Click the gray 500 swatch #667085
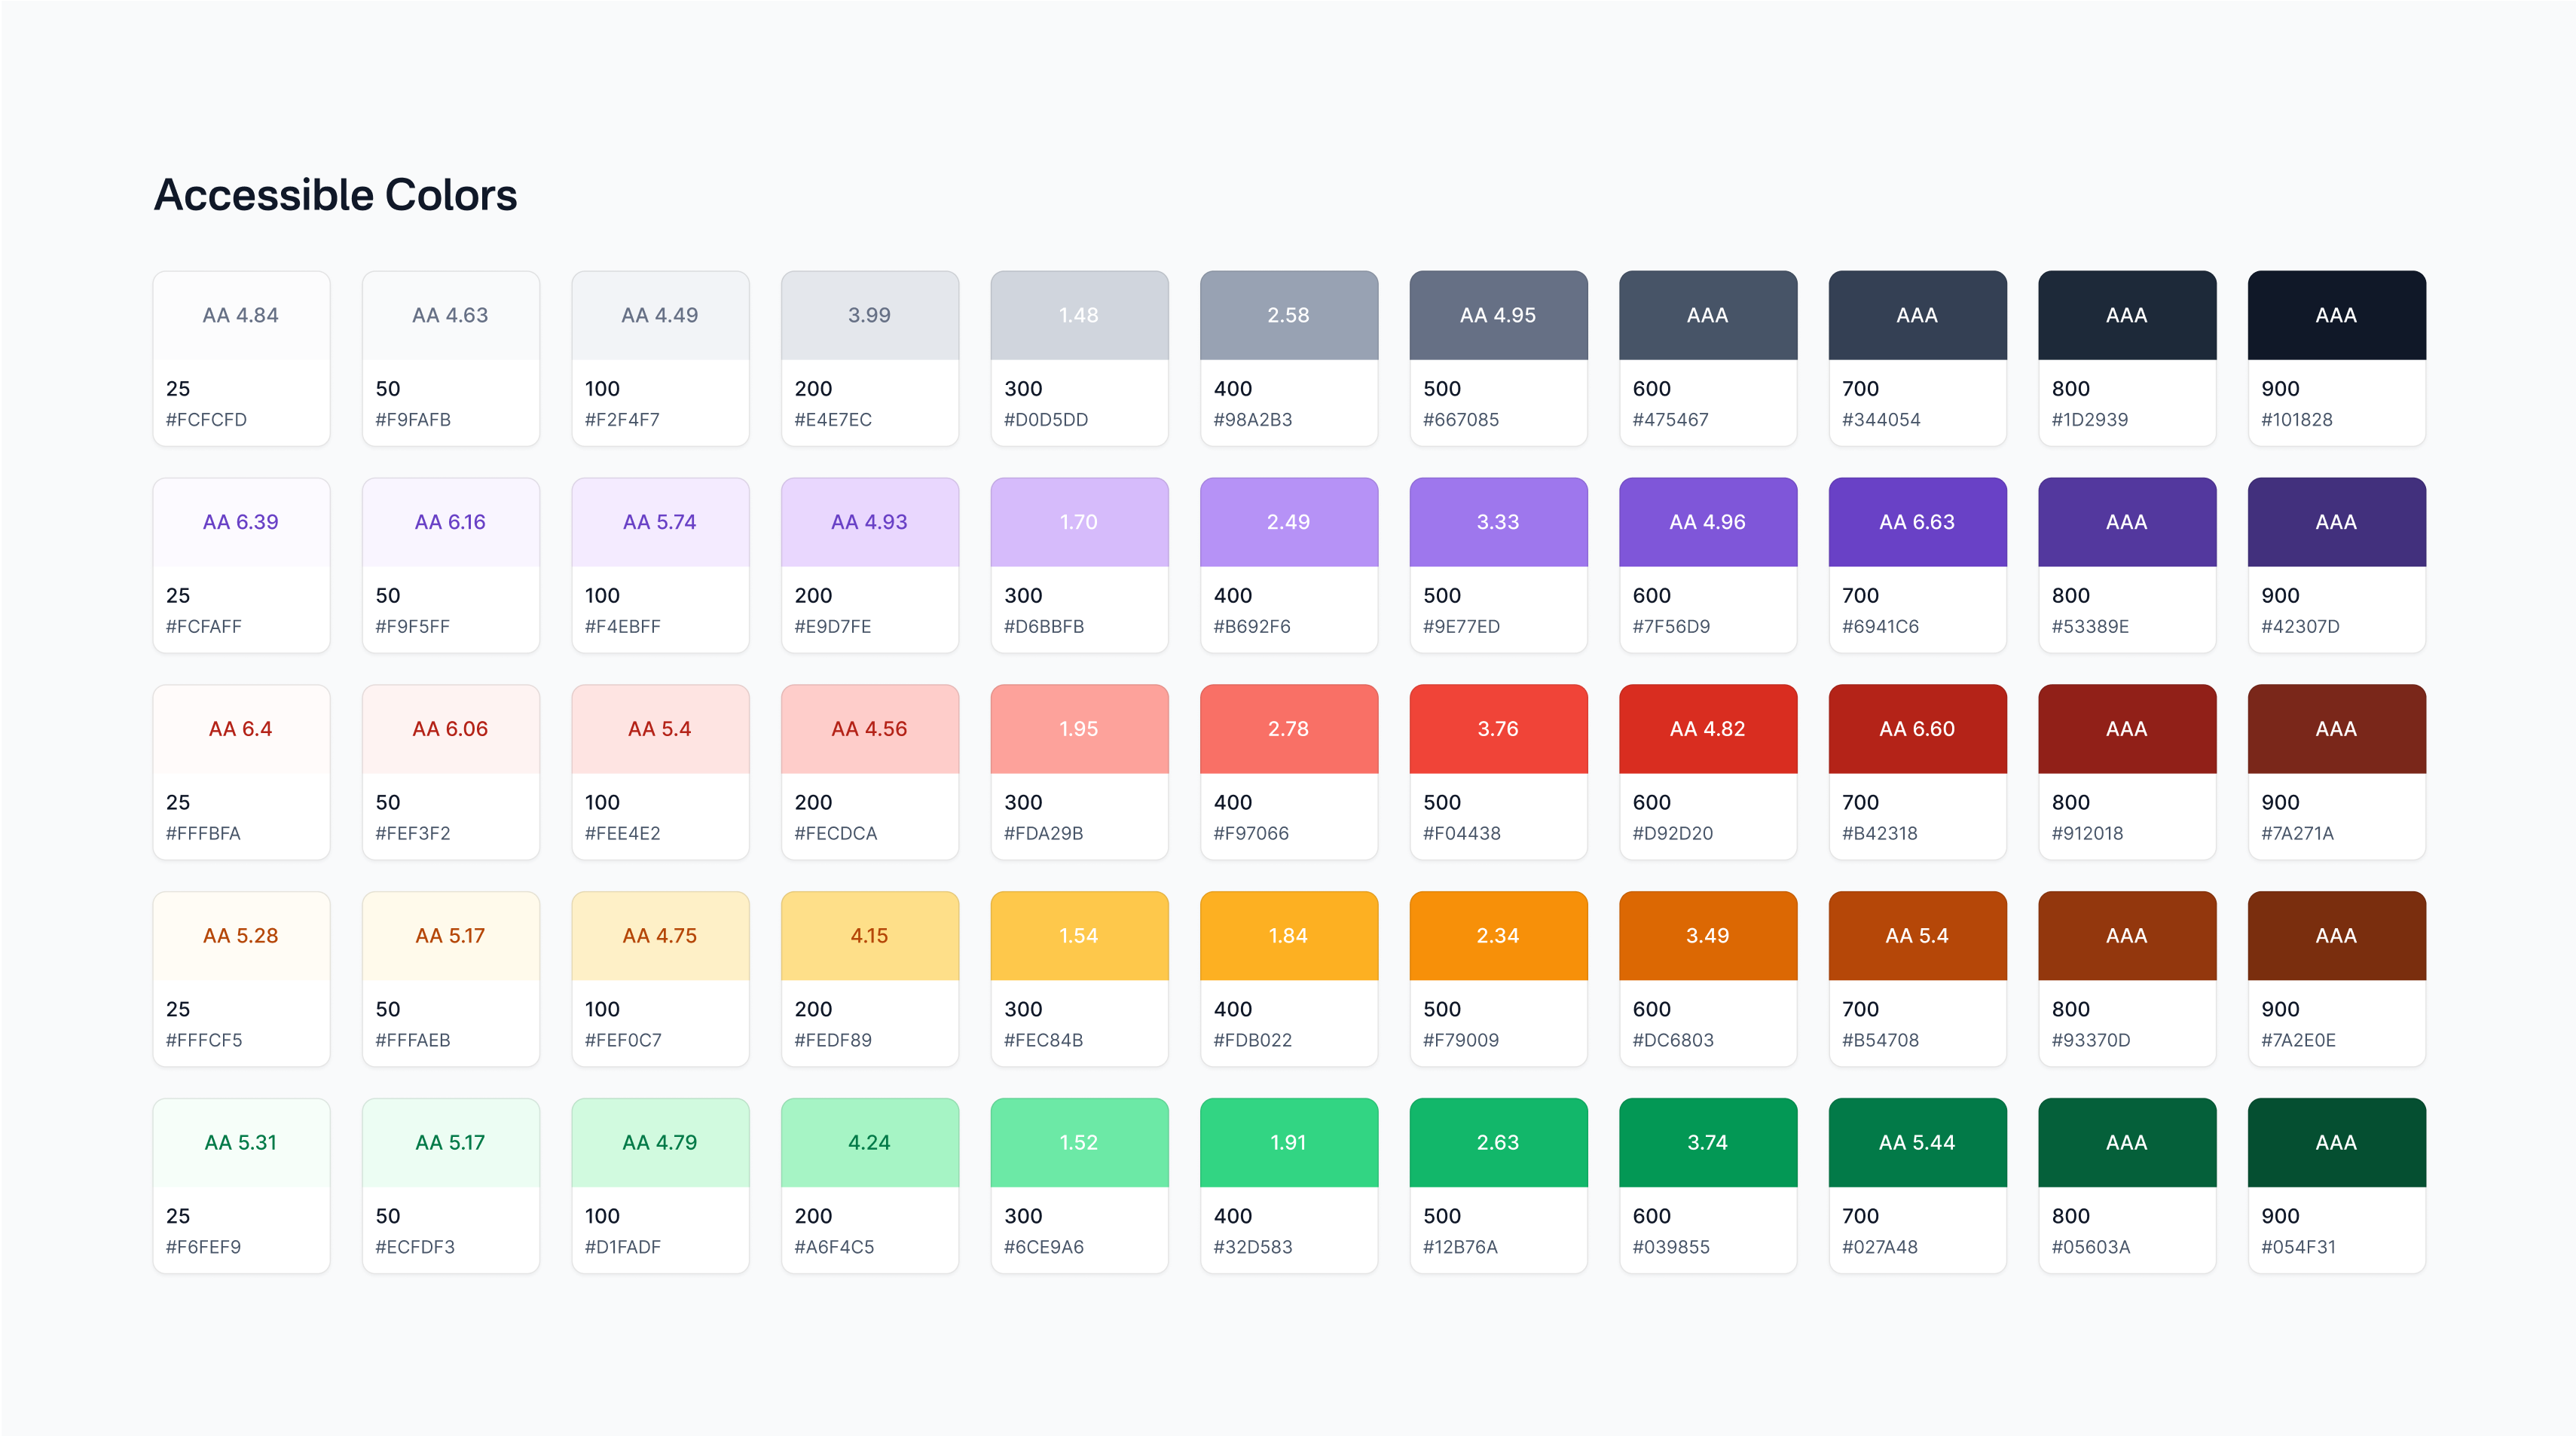Viewport: 2576px width, 1436px height. click(x=1498, y=316)
